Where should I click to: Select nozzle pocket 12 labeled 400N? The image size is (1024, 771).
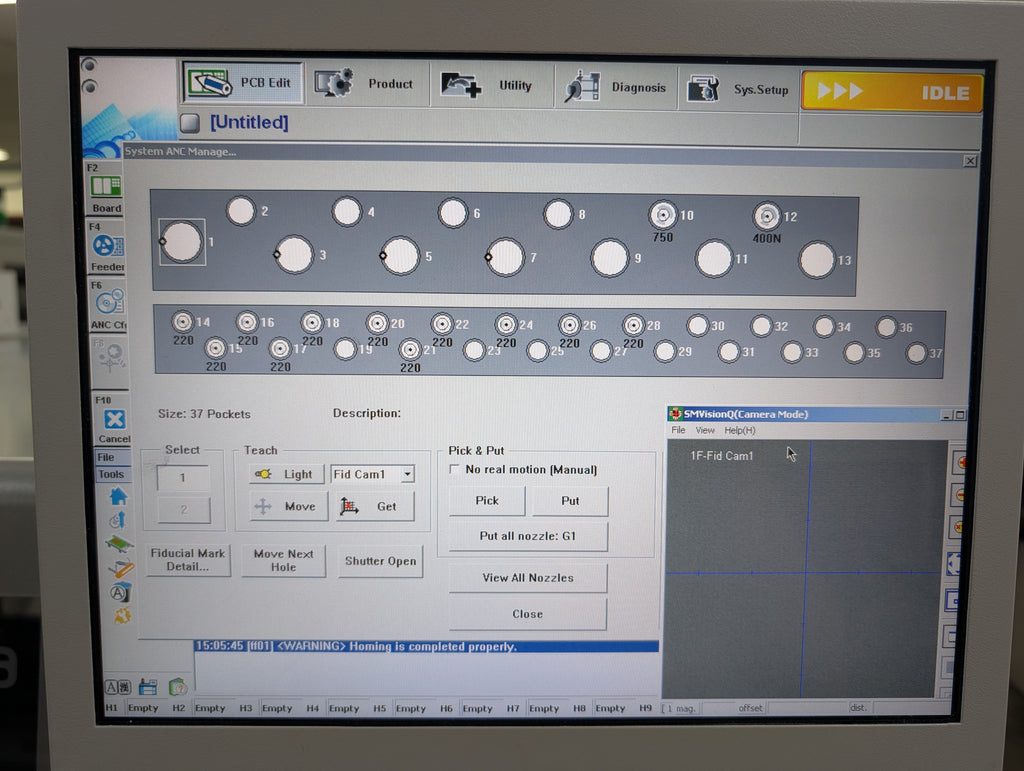pos(767,216)
